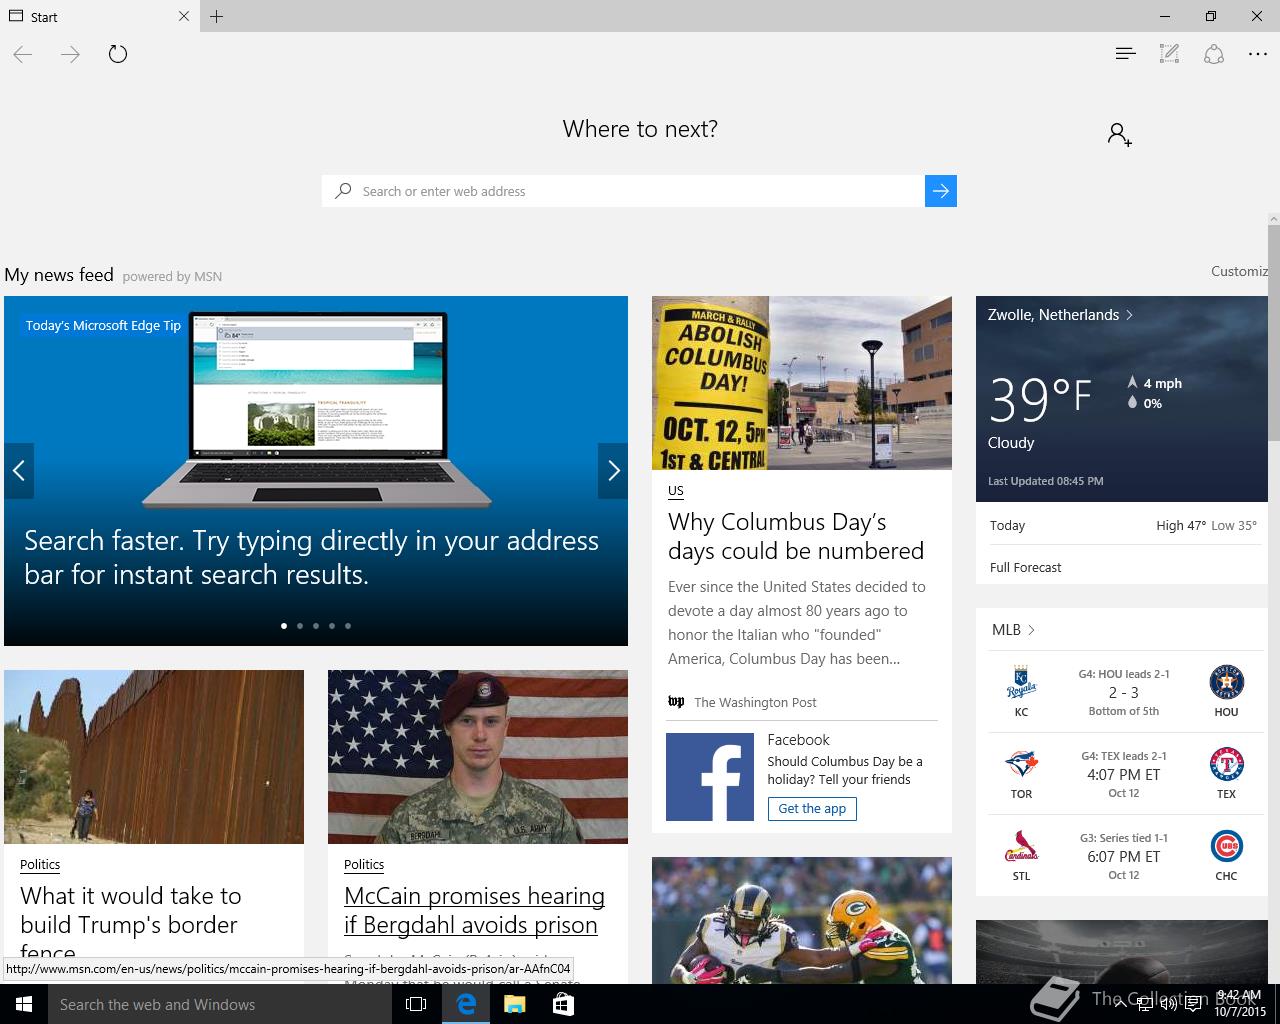
Task: Make a Web Note icon
Action: tap(1169, 54)
